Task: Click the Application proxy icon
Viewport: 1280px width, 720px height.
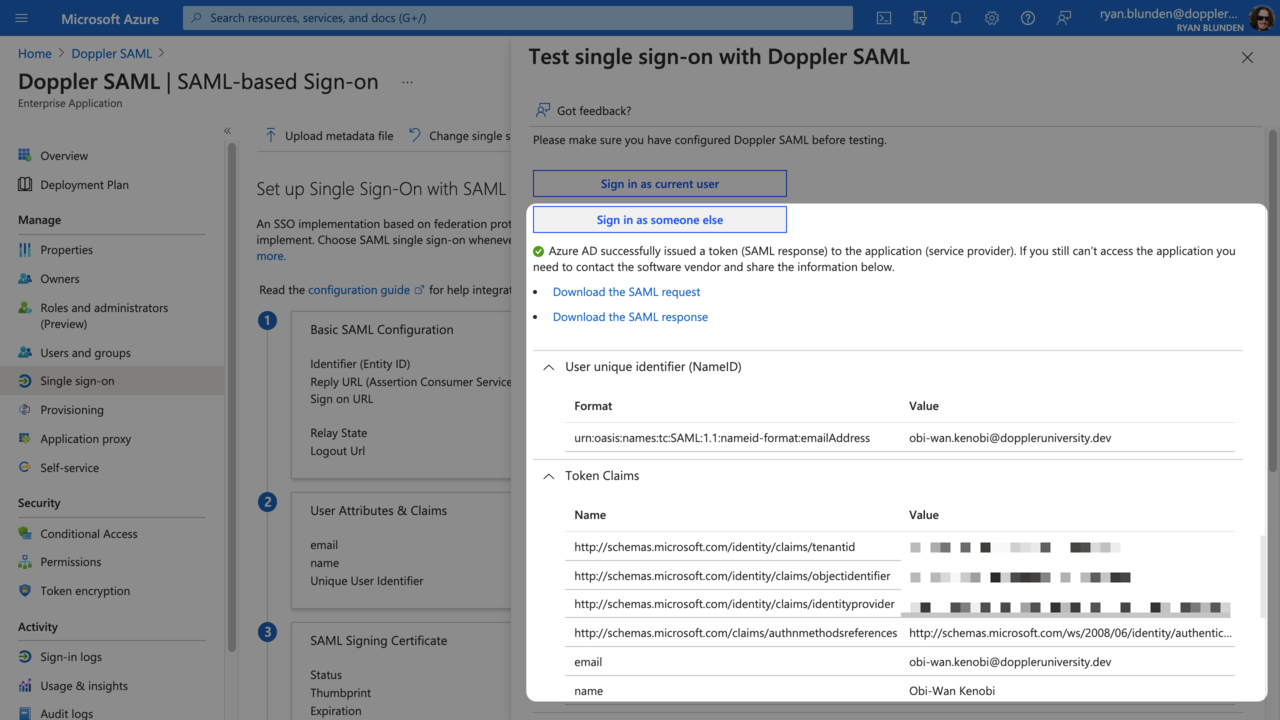Action: tap(25, 438)
